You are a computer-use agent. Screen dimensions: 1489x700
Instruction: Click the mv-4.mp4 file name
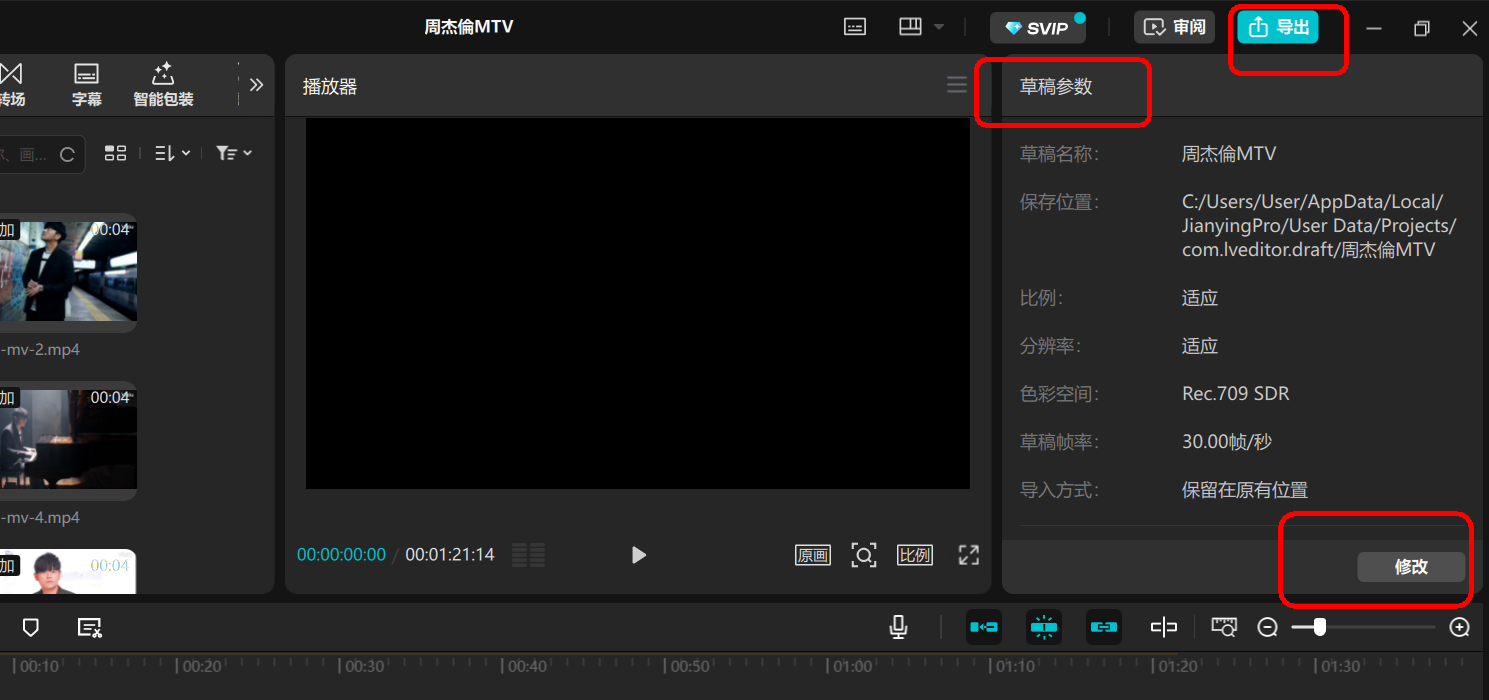(40, 518)
